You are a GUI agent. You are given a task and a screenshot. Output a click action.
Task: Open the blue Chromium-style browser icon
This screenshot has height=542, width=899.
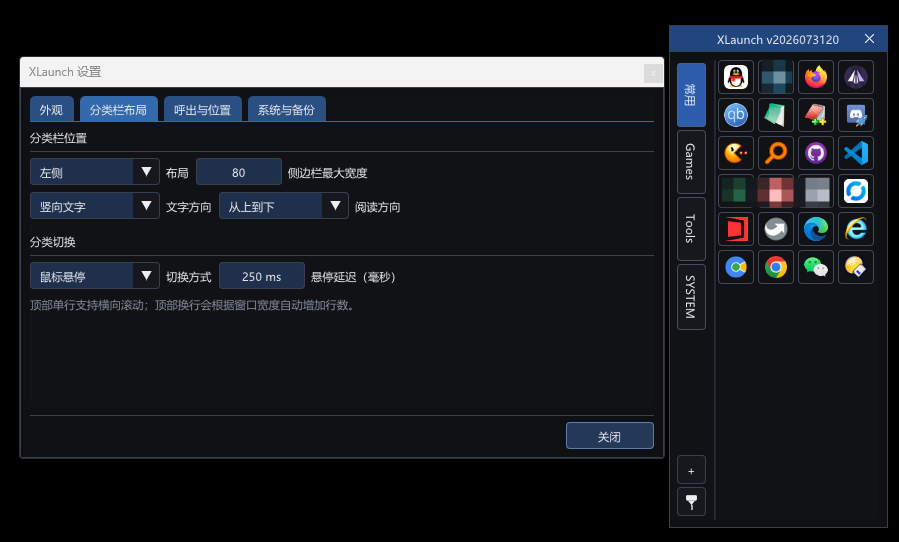736,267
